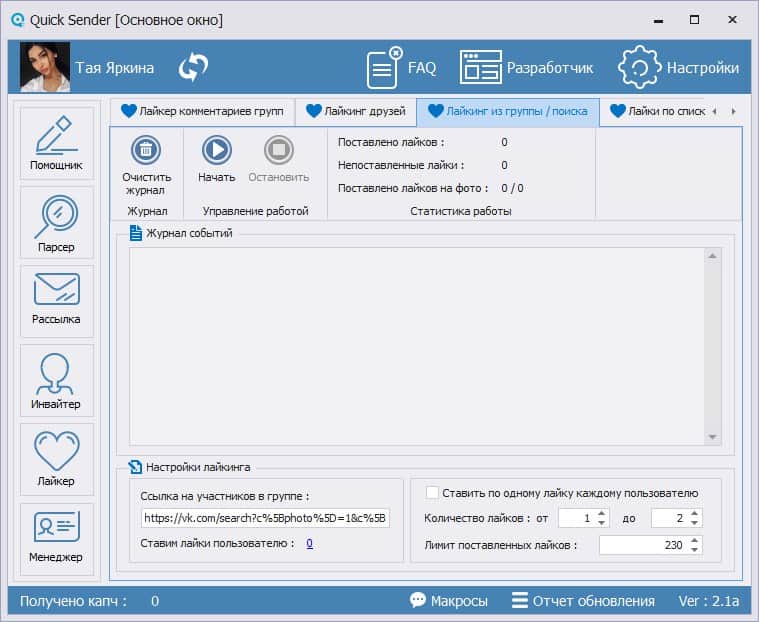Click the Настройки лайкинга section icon
The width and height of the screenshot is (759, 622).
click(135, 467)
